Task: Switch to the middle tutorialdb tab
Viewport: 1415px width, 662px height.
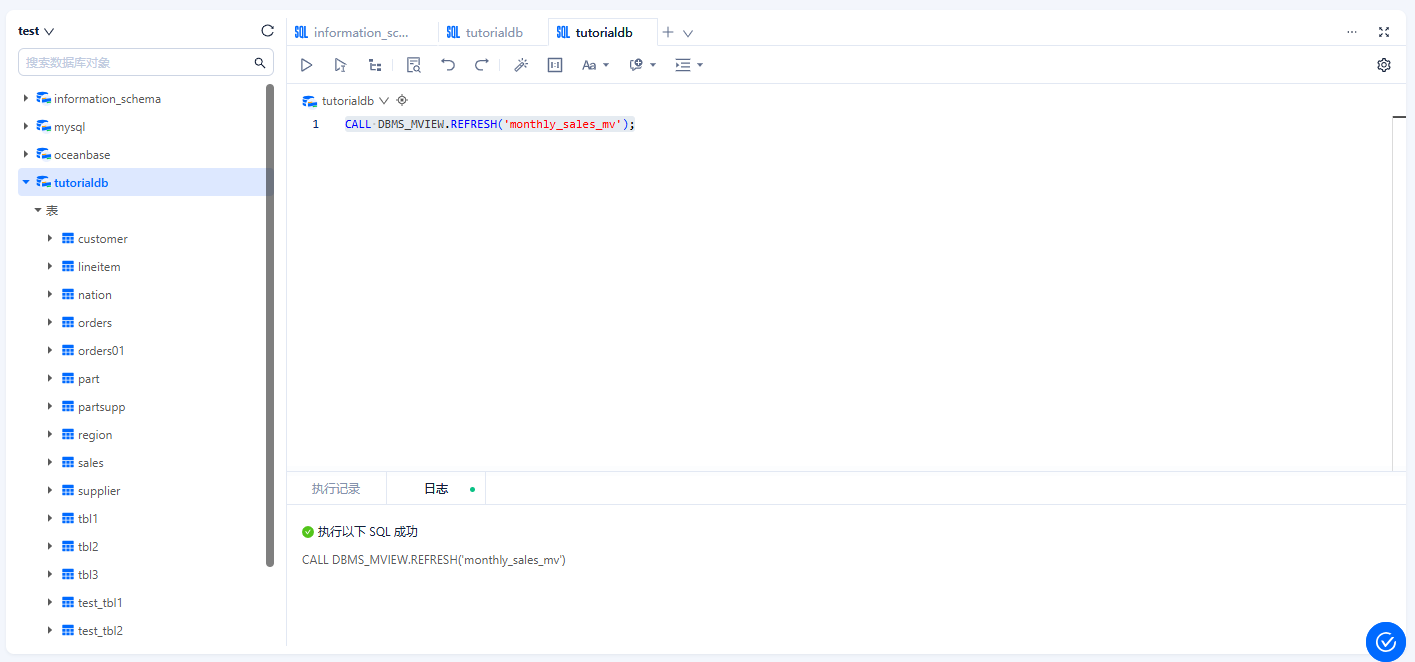Action: (x=493, y=32)
